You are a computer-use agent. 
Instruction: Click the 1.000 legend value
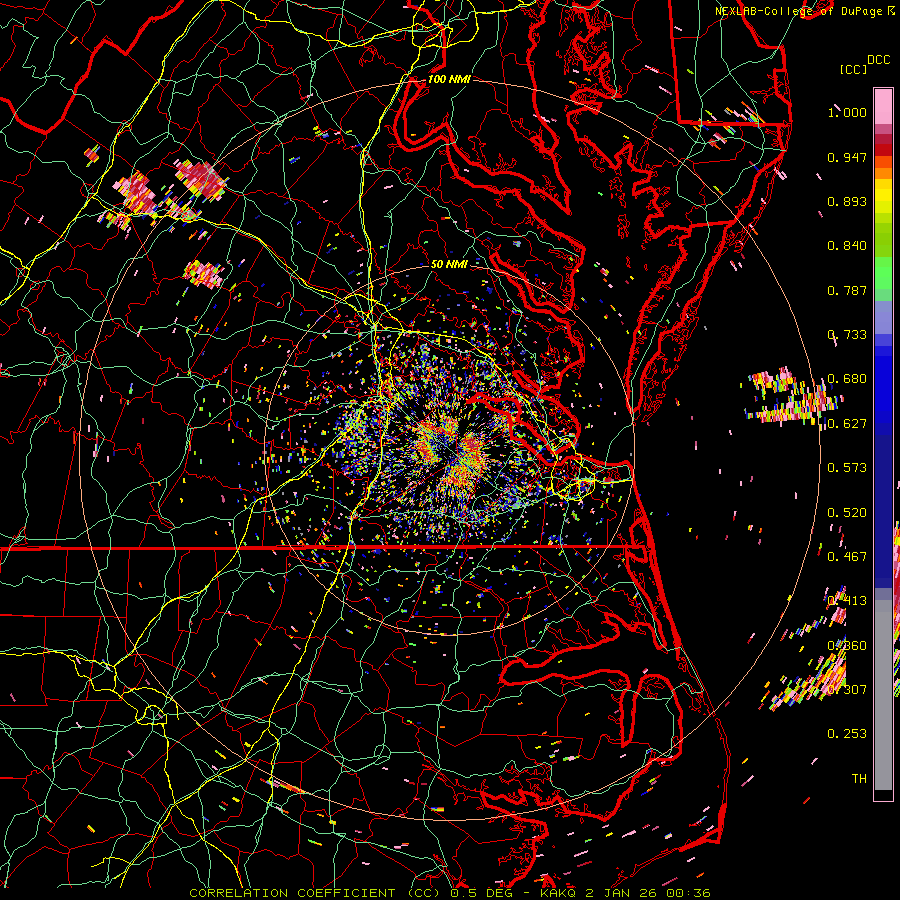pyautogui.click(x=847, y=112)
